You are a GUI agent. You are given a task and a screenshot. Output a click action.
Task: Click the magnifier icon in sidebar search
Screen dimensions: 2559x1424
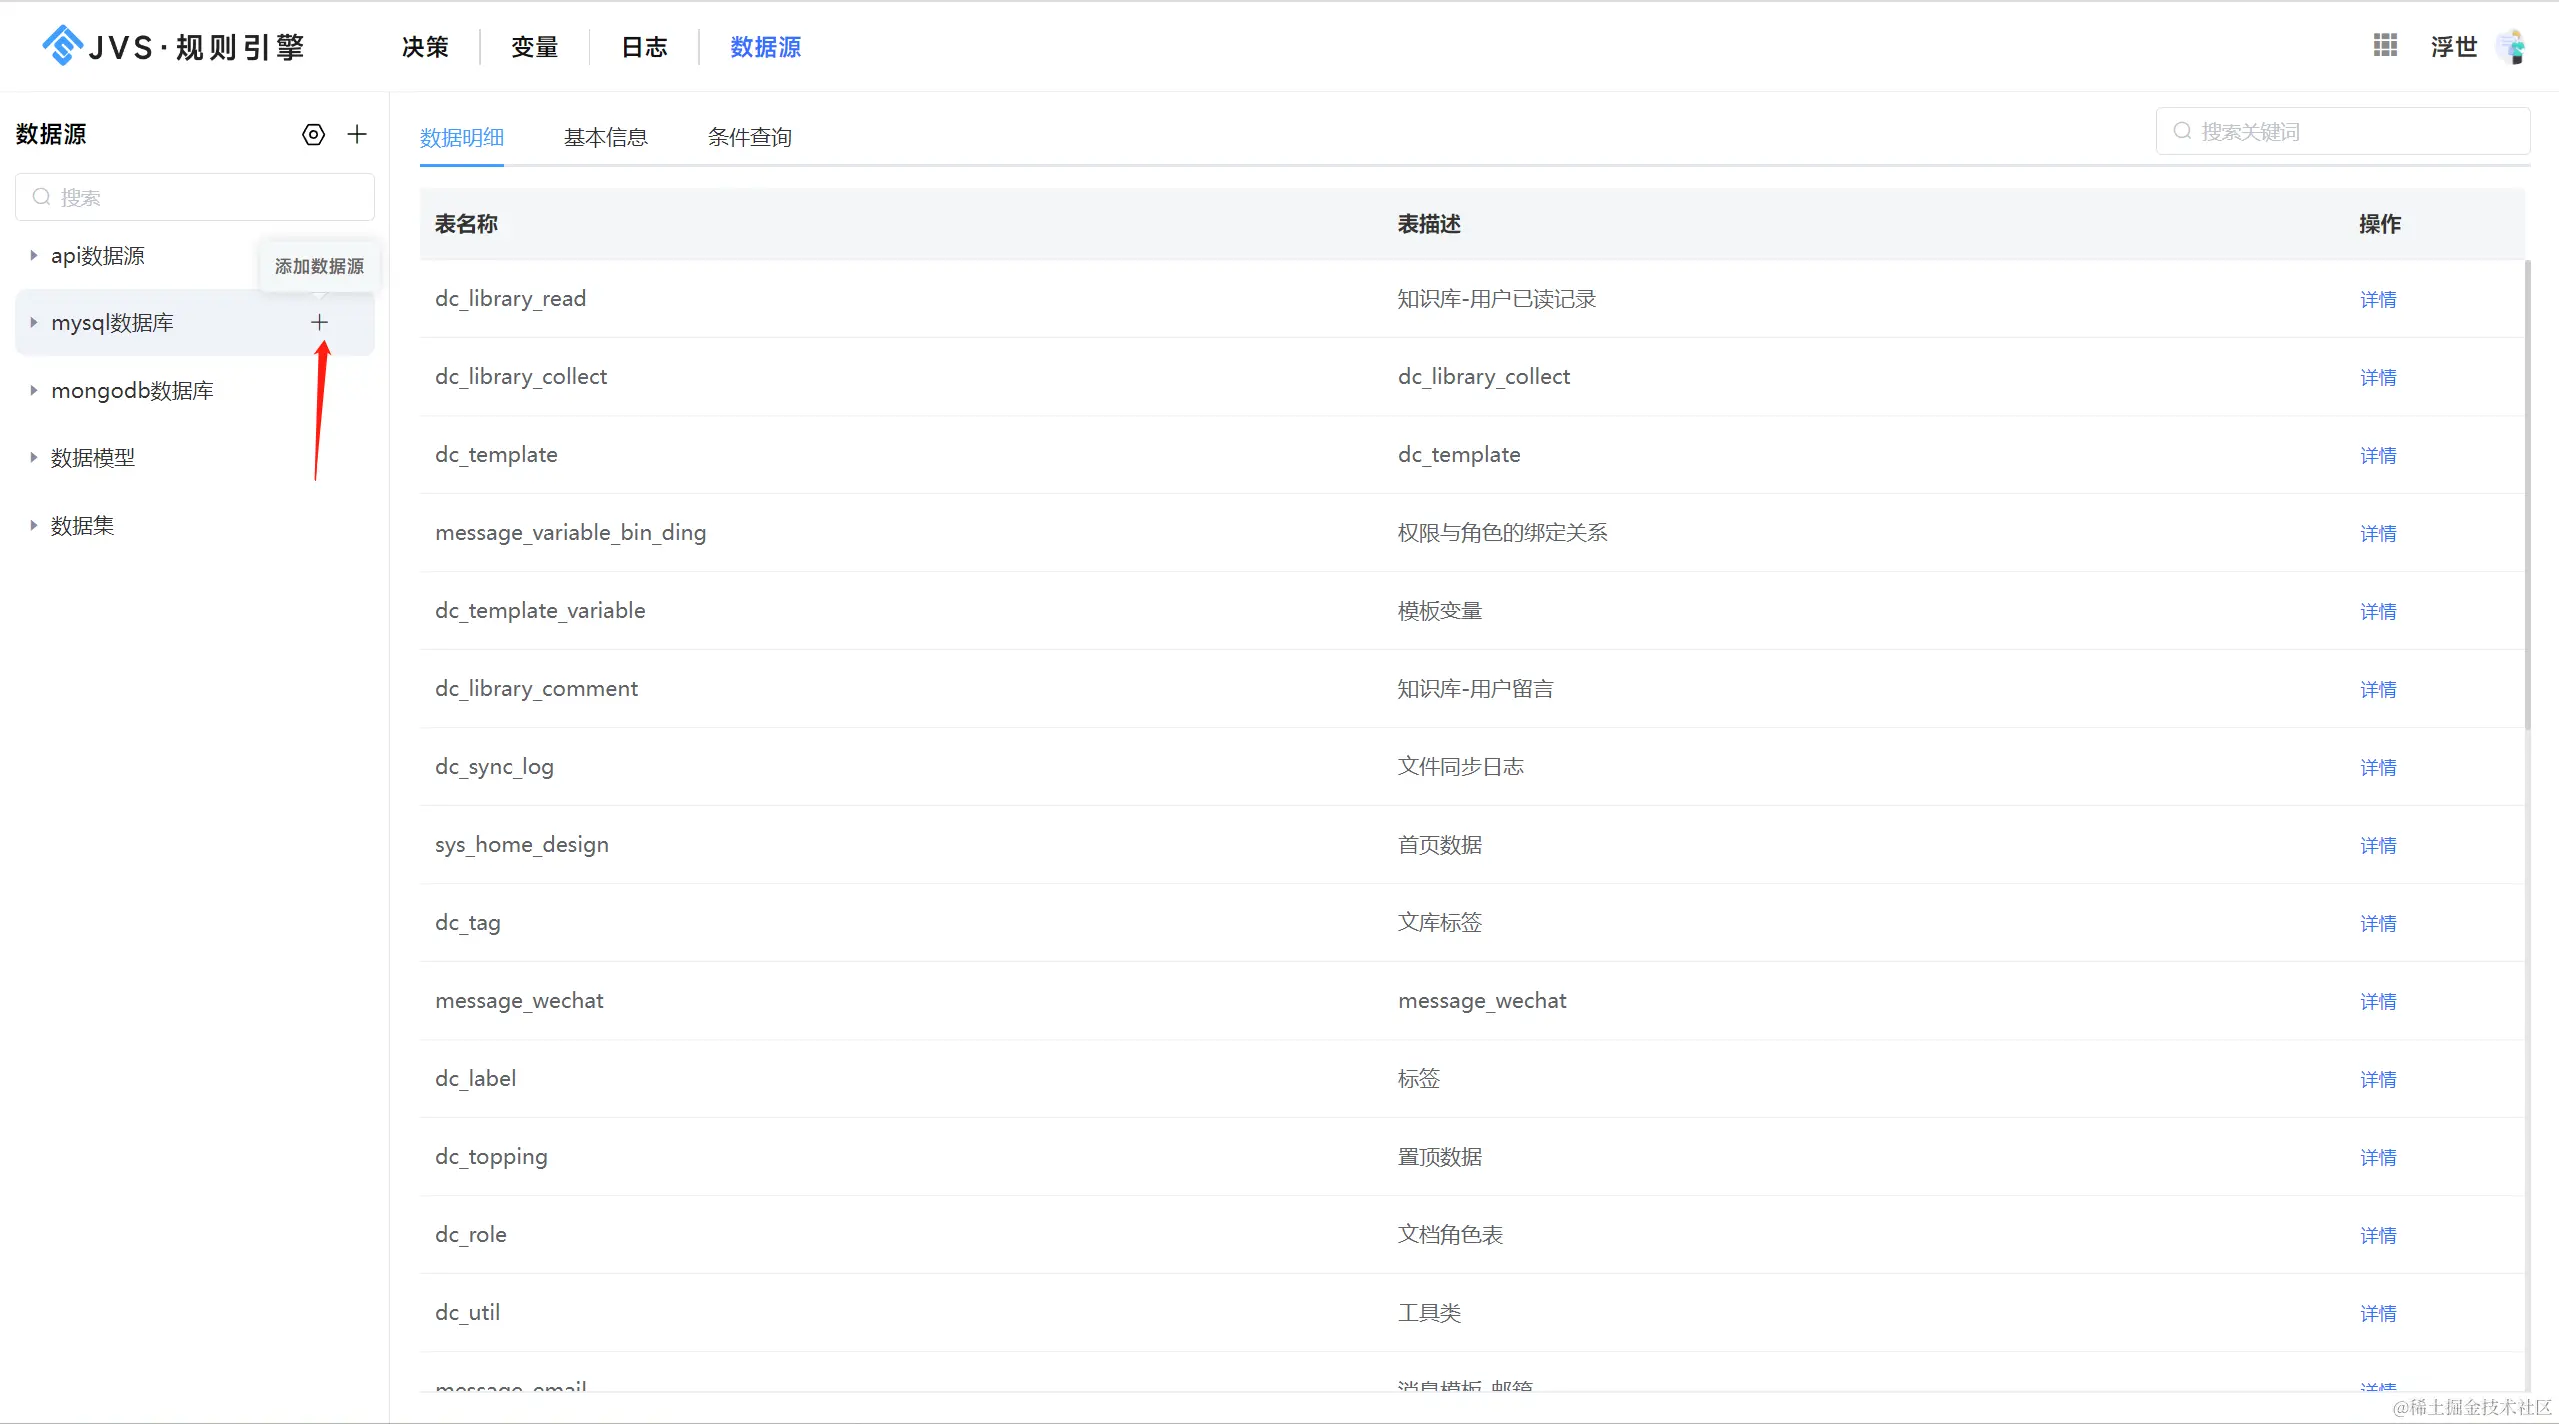pyautogui.click(x=41, y=197)
